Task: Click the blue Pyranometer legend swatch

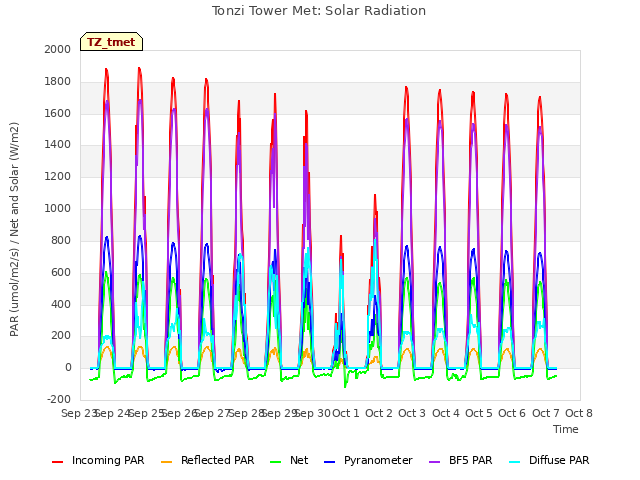Action: 329,462
